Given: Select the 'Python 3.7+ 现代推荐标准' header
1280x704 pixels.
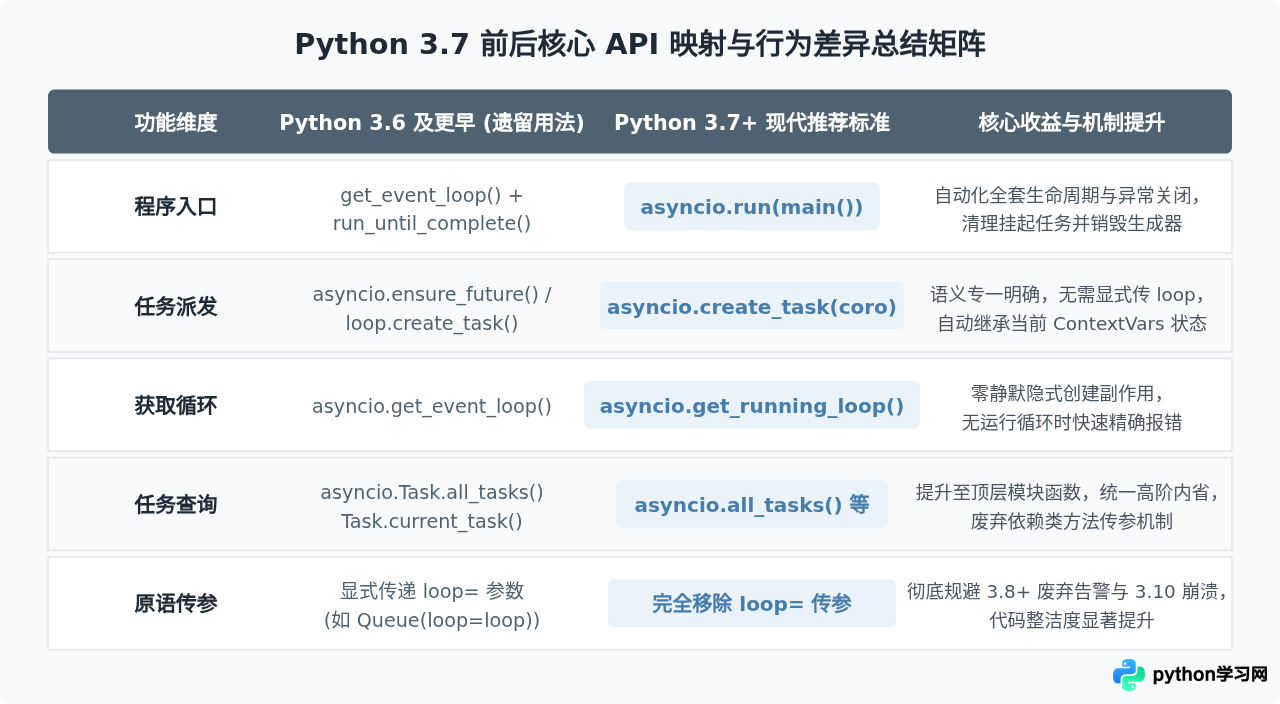Looking at the screenshot, I should click(x=752, y=123).
